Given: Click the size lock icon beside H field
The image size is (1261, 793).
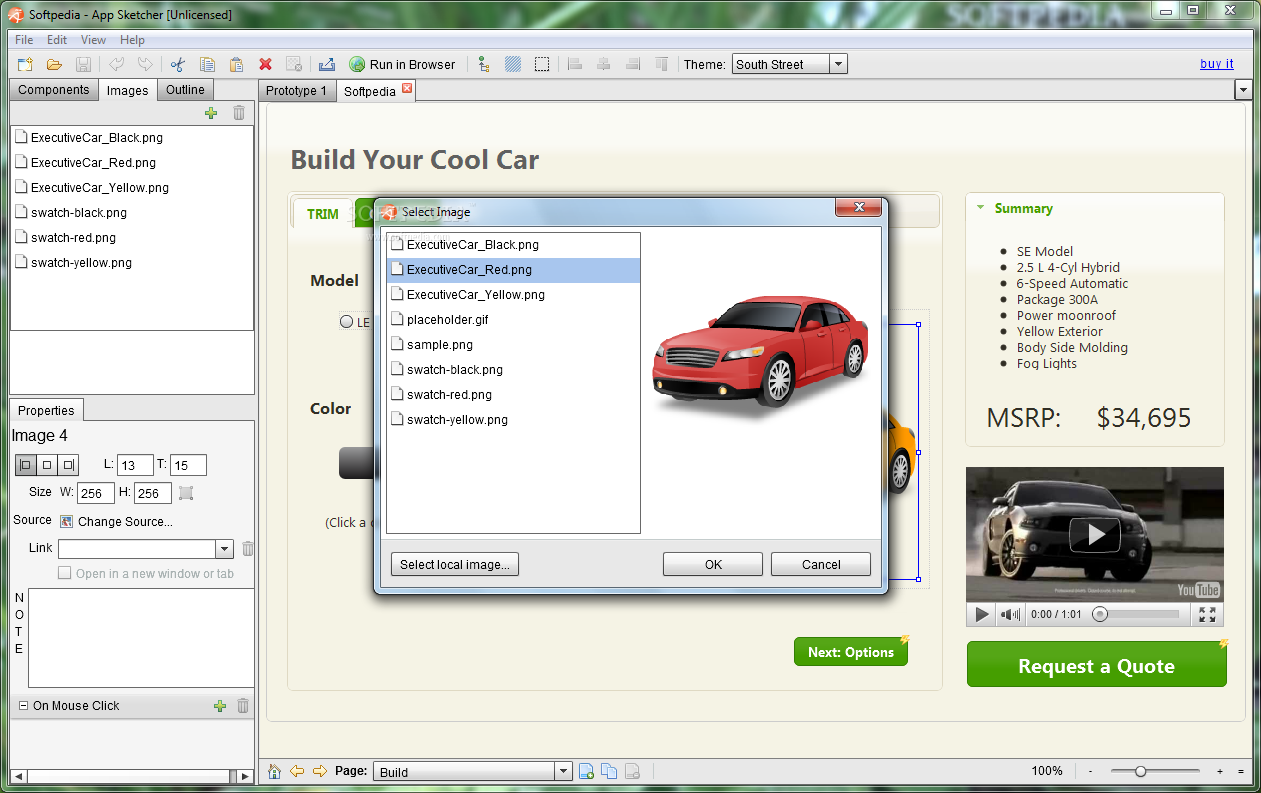Looking at the screenshot, I should point(186,492).
